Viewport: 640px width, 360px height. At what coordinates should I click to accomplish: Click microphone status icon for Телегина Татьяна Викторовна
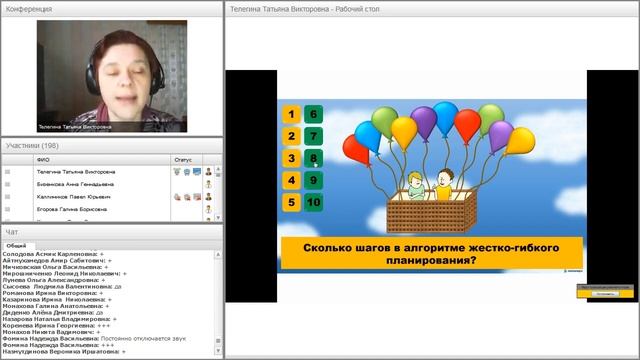pyautogui.click(x=177, y=172)
